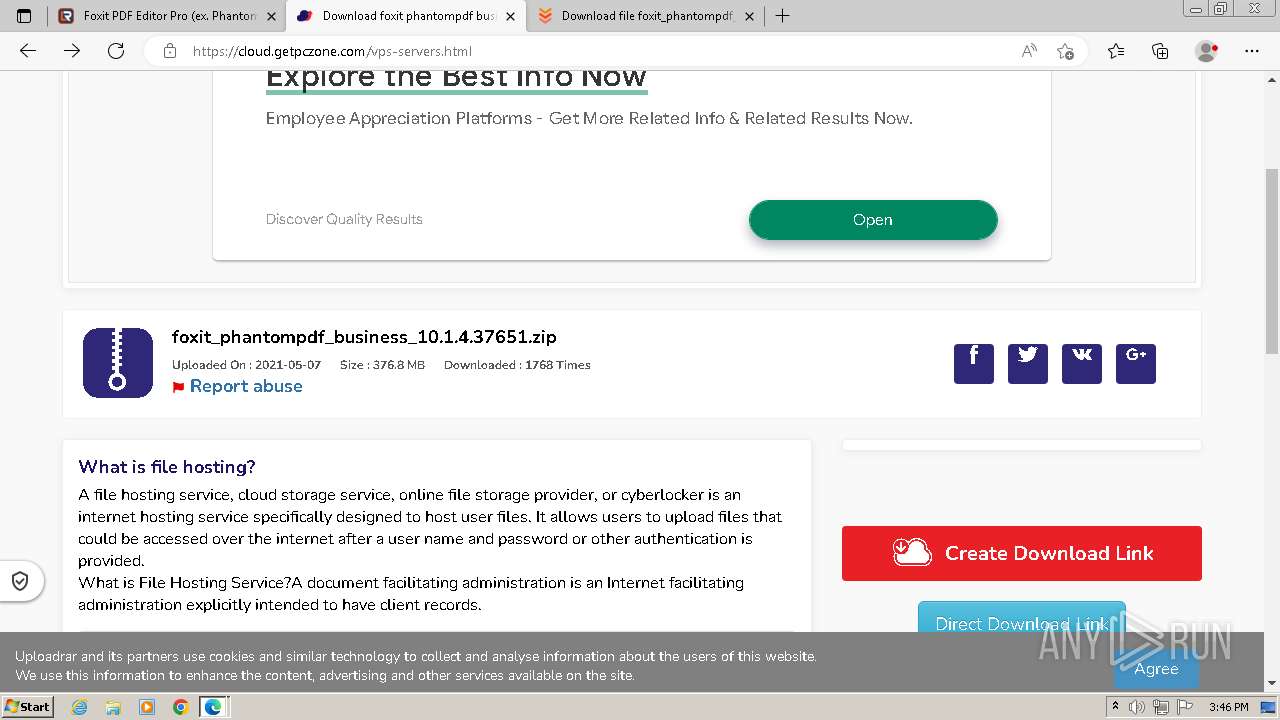Open Settings and more menu

point(1252,51)
